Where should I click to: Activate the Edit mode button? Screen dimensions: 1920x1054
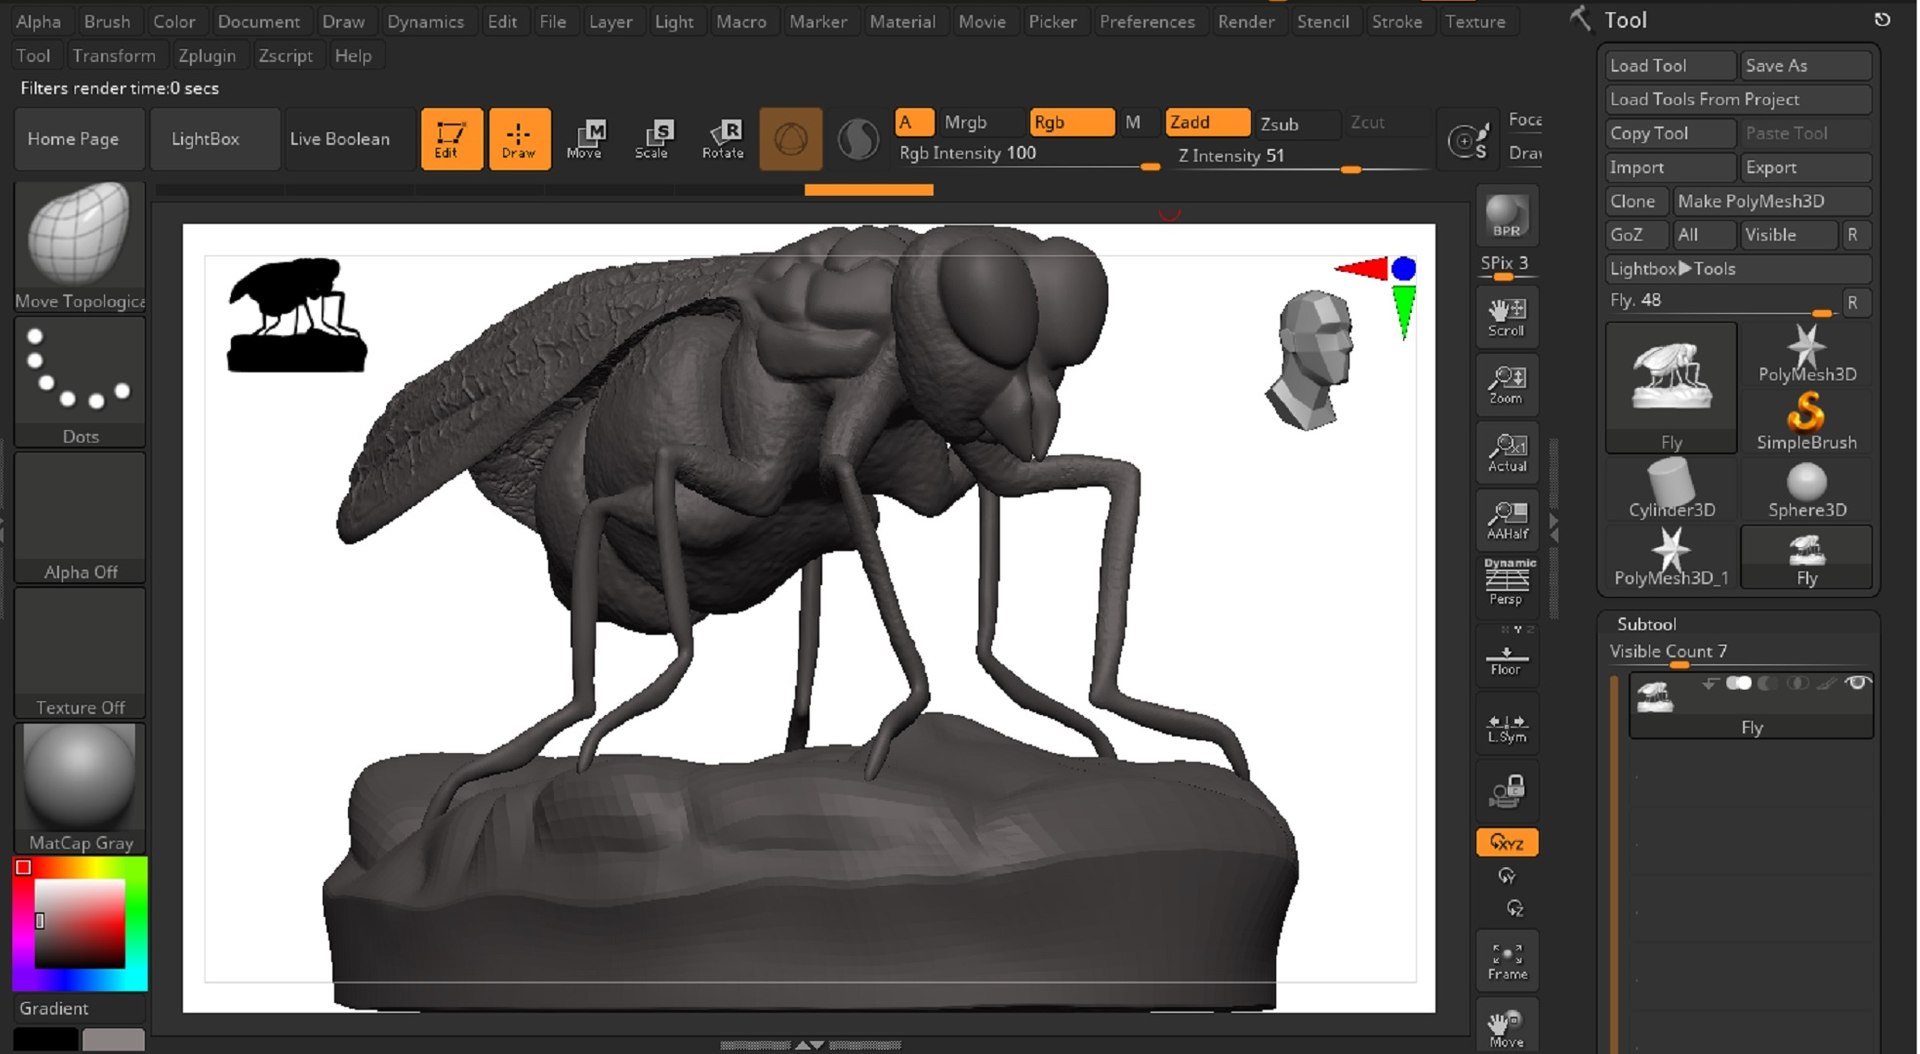(451, 139)
